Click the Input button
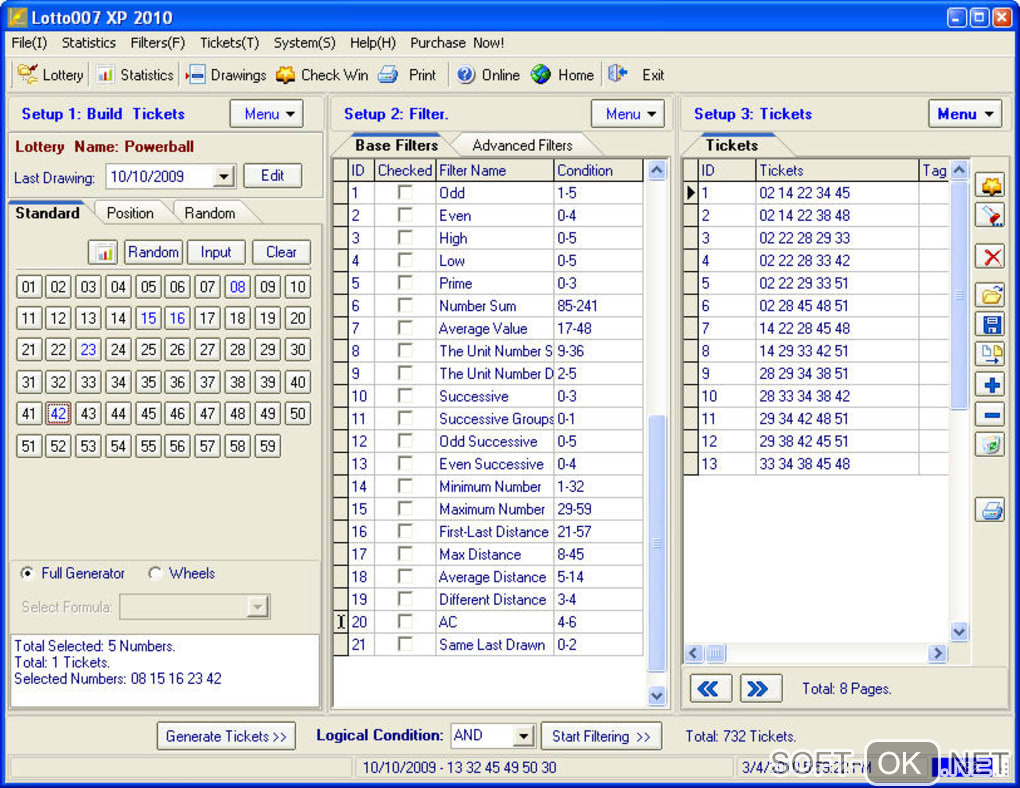The width and height of the screenshot is (1020, 788). pos(215,252)
